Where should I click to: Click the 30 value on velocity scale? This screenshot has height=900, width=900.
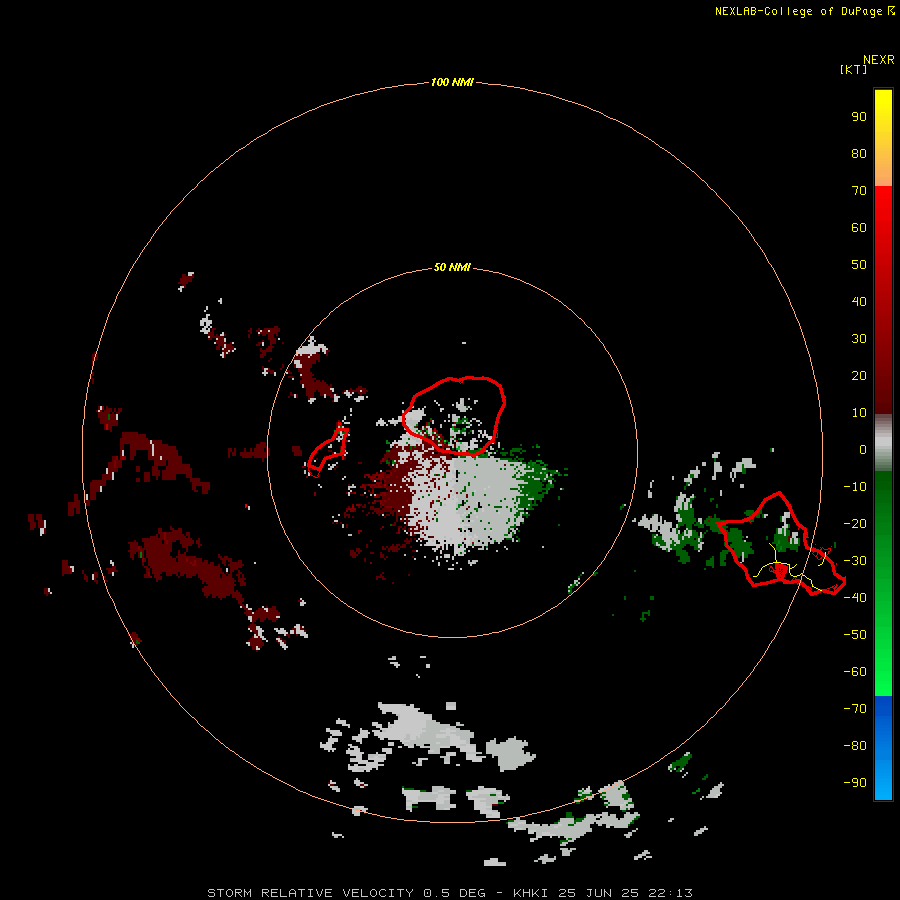[859, 339]
